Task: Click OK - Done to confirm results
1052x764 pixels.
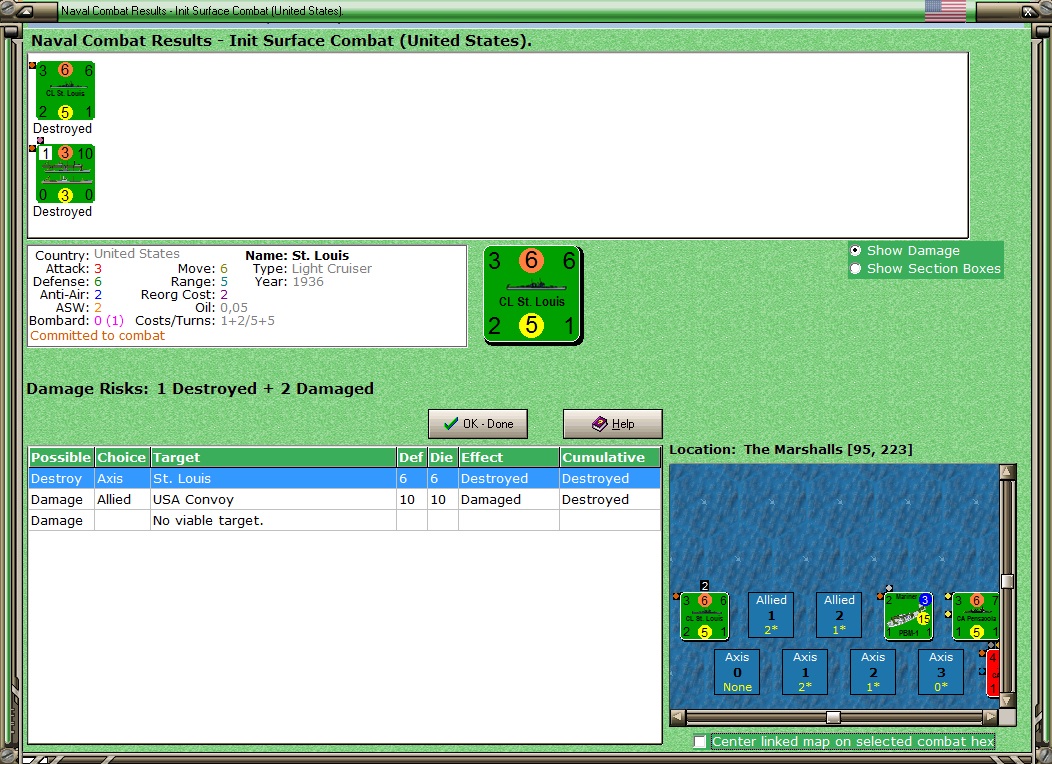Action: pos(478,424)
